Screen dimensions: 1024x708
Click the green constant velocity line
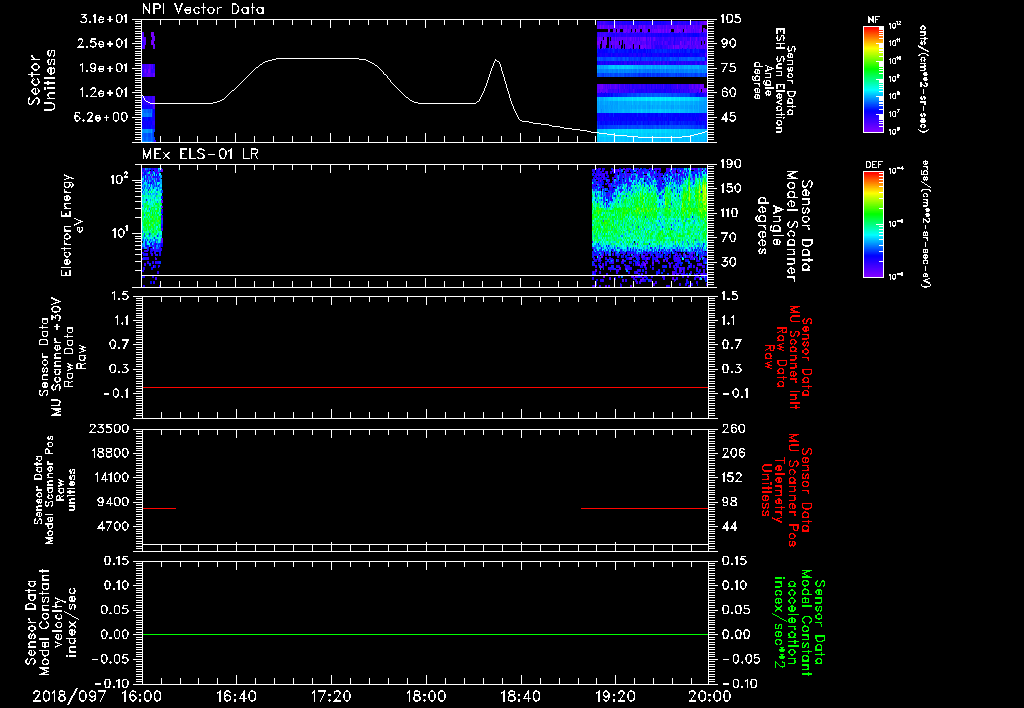424,634
